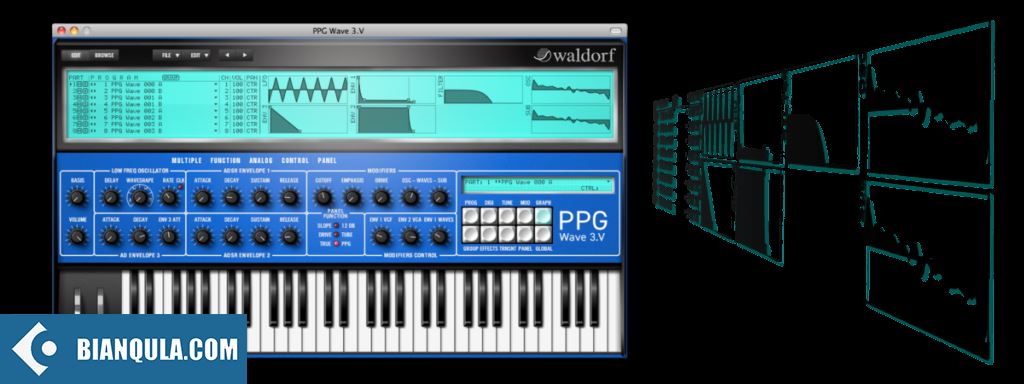Click the LFO DELAY knob
The image size is (1024, 384).
111,197
